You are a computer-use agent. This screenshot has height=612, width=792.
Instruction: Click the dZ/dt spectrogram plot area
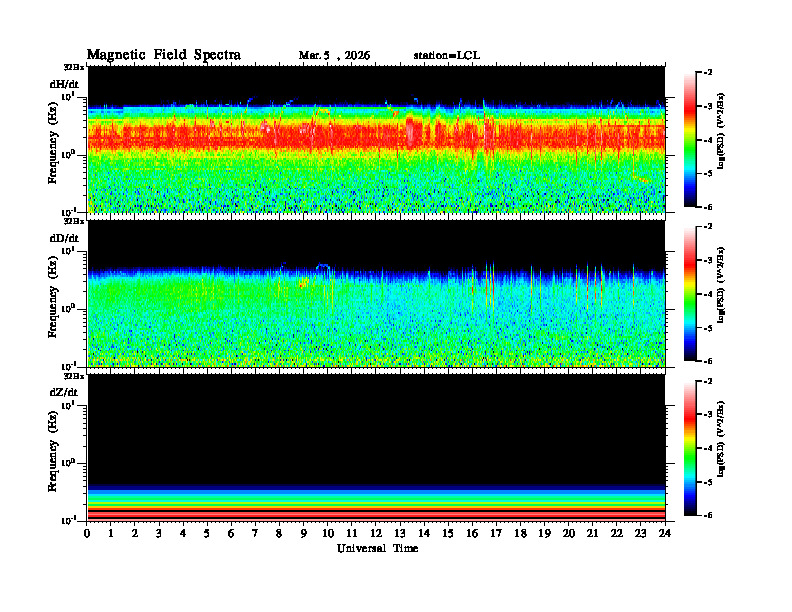[x=377, y=447]
